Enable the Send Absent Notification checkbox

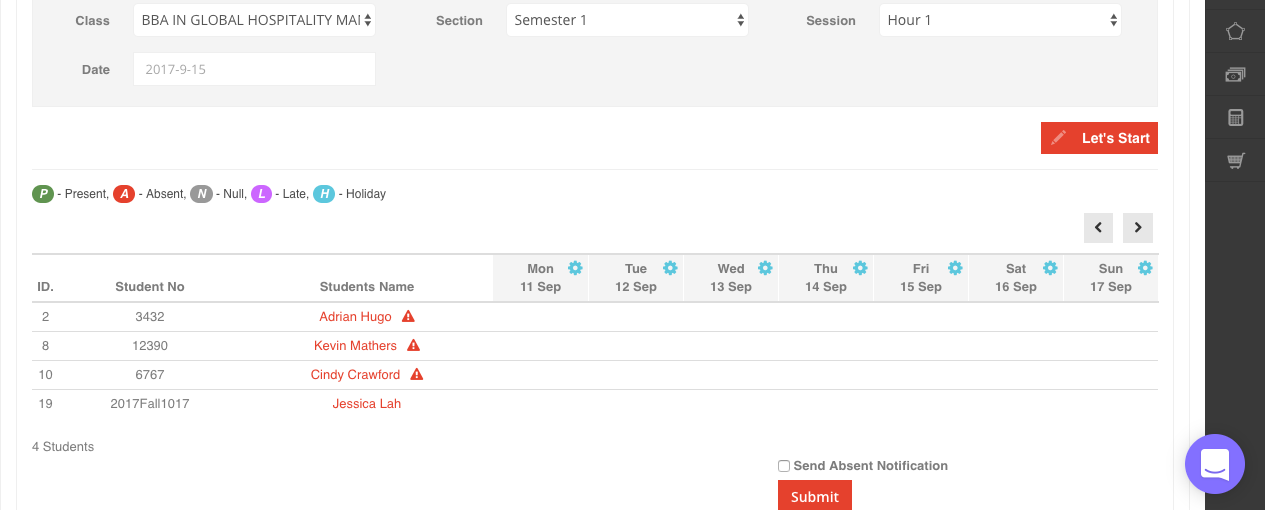click(x=784, y=466)
